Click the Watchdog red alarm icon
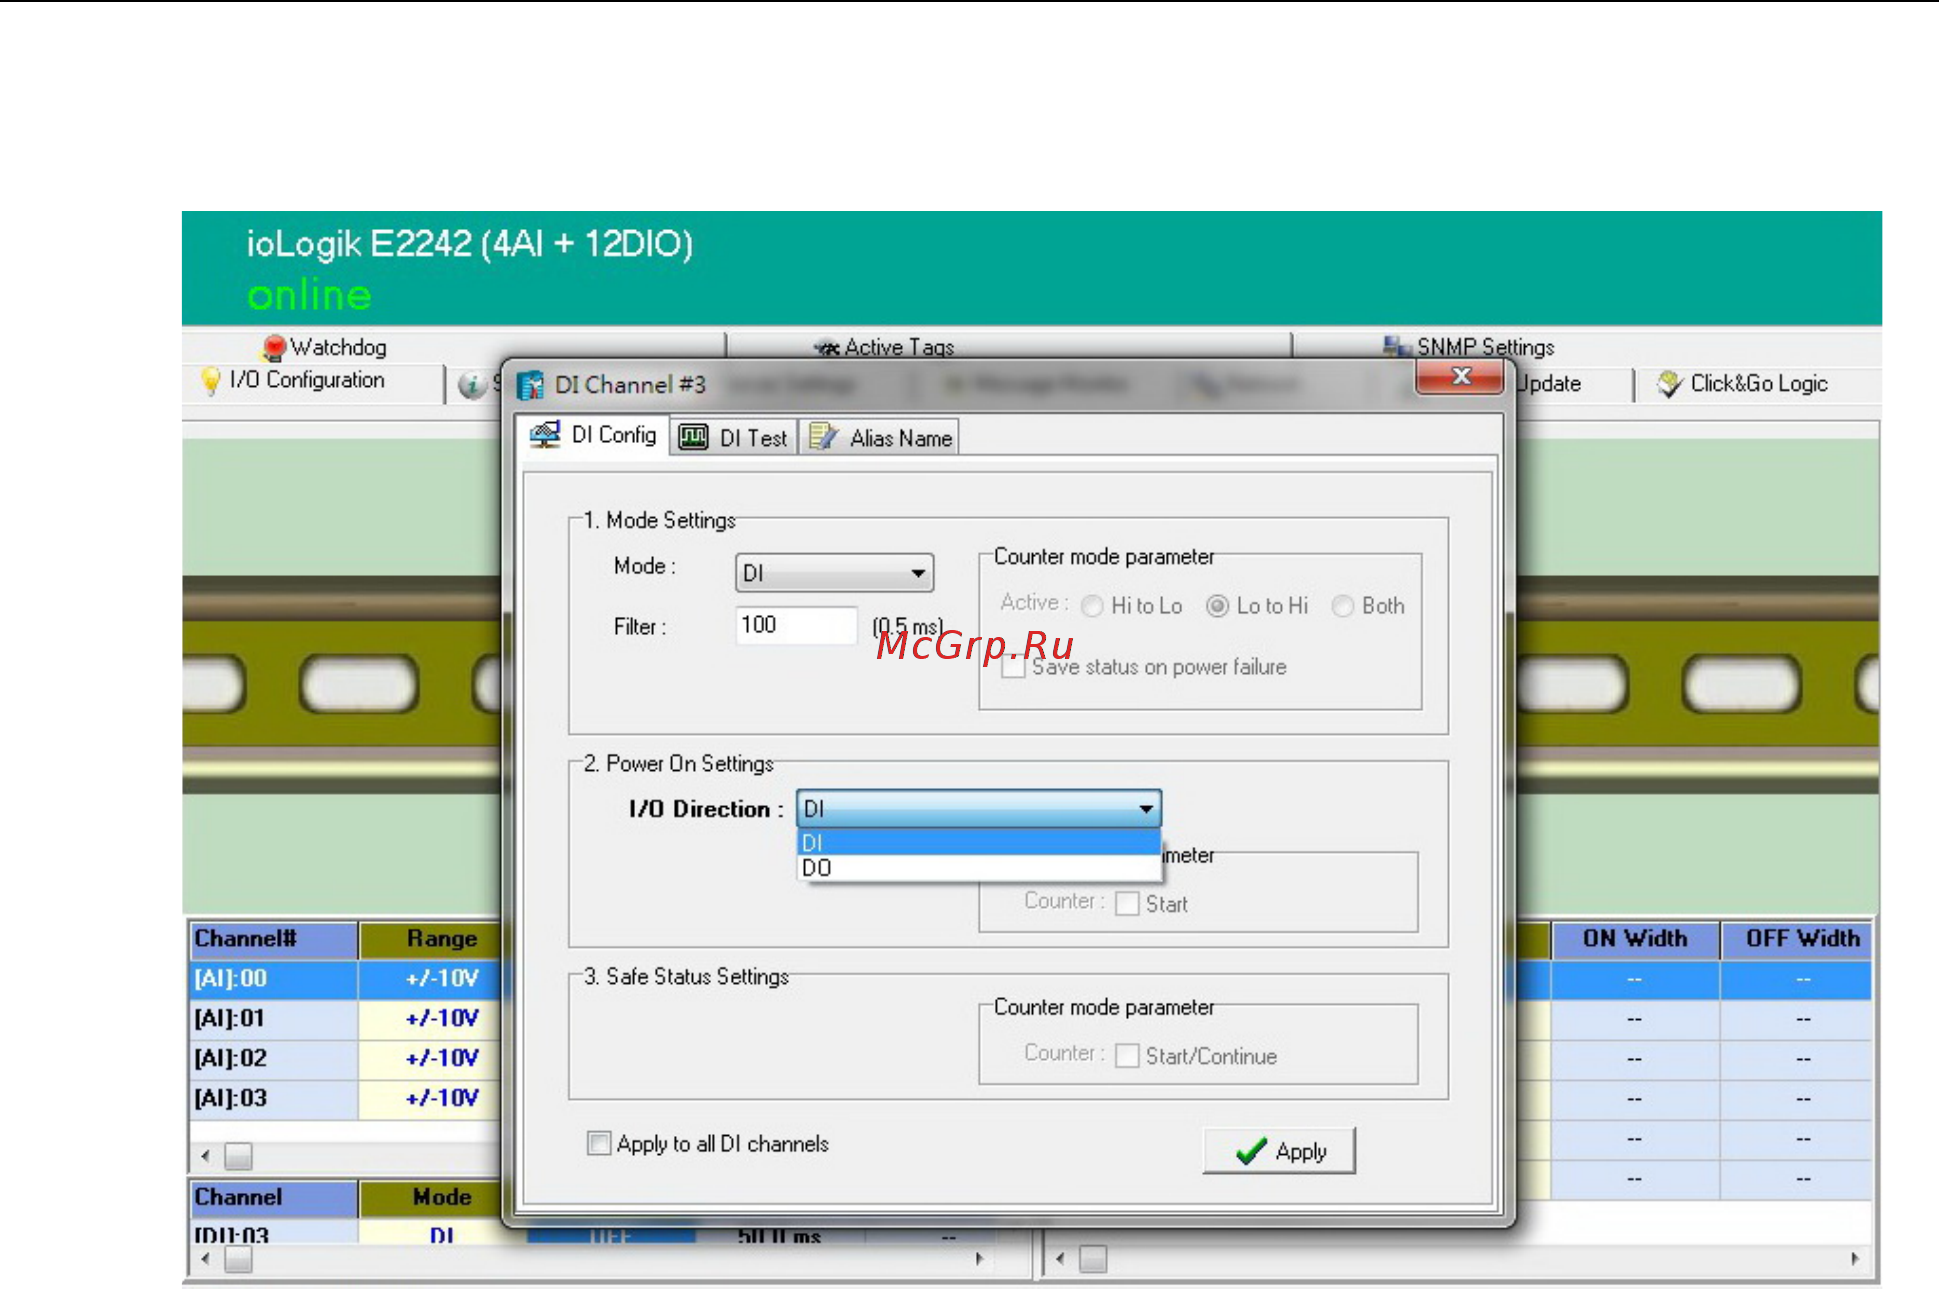This screenshot has width=1939, height=1289. pyautogui.click(x=273, y=348)
